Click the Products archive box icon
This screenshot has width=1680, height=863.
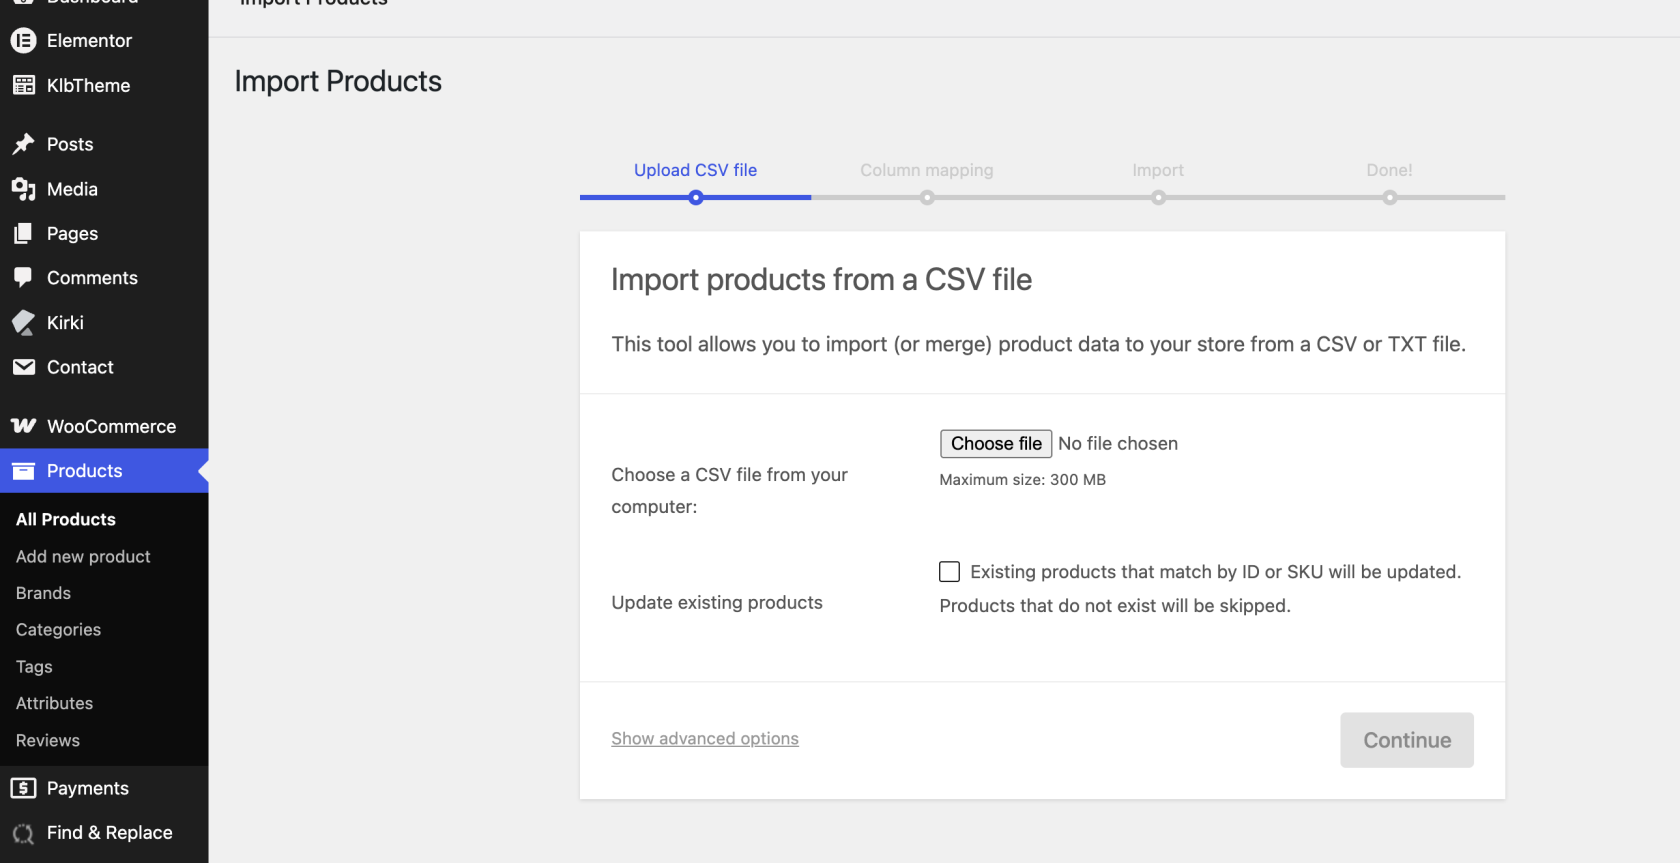(x=23, y=471)
